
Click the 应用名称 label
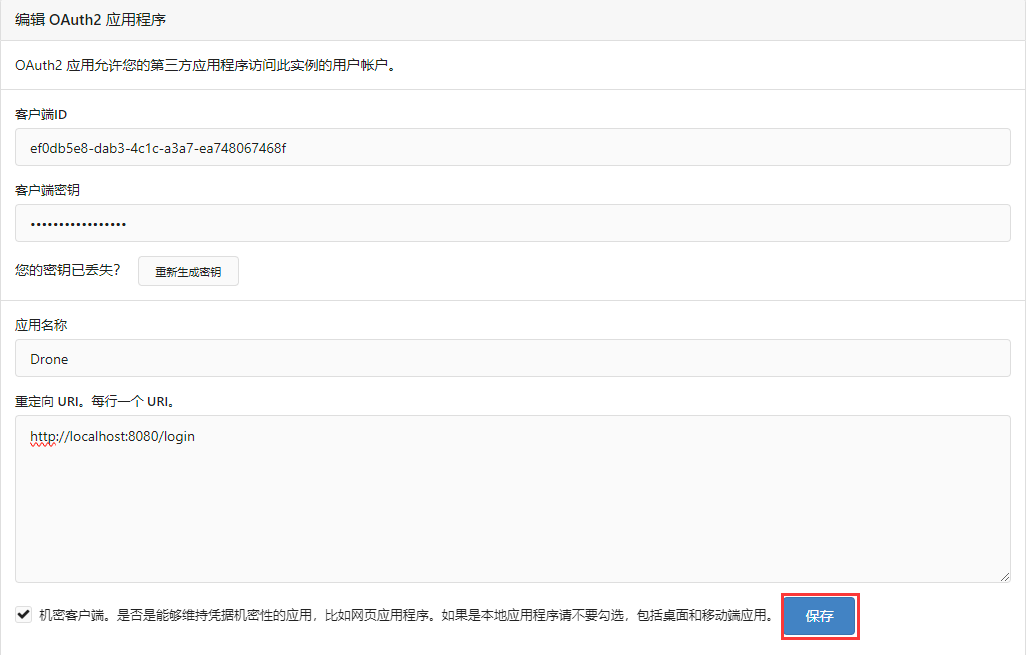pos(41,325)
